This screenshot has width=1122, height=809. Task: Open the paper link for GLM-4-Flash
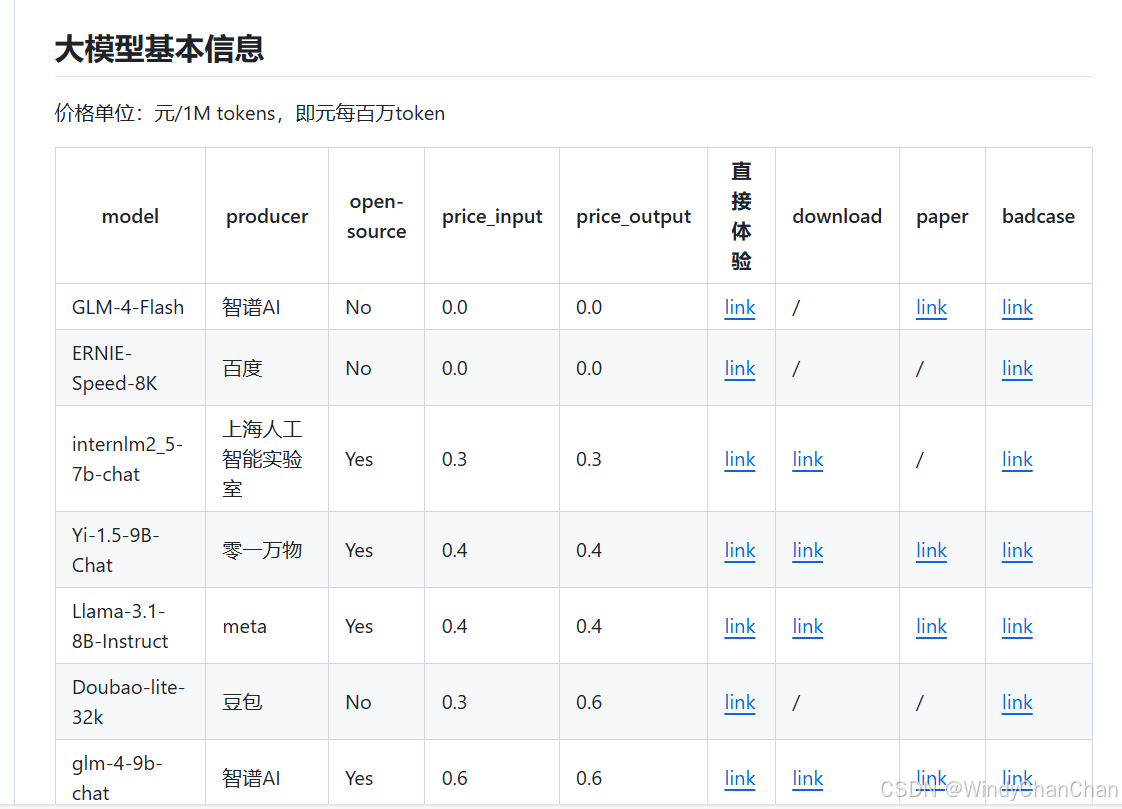[931, 308]
